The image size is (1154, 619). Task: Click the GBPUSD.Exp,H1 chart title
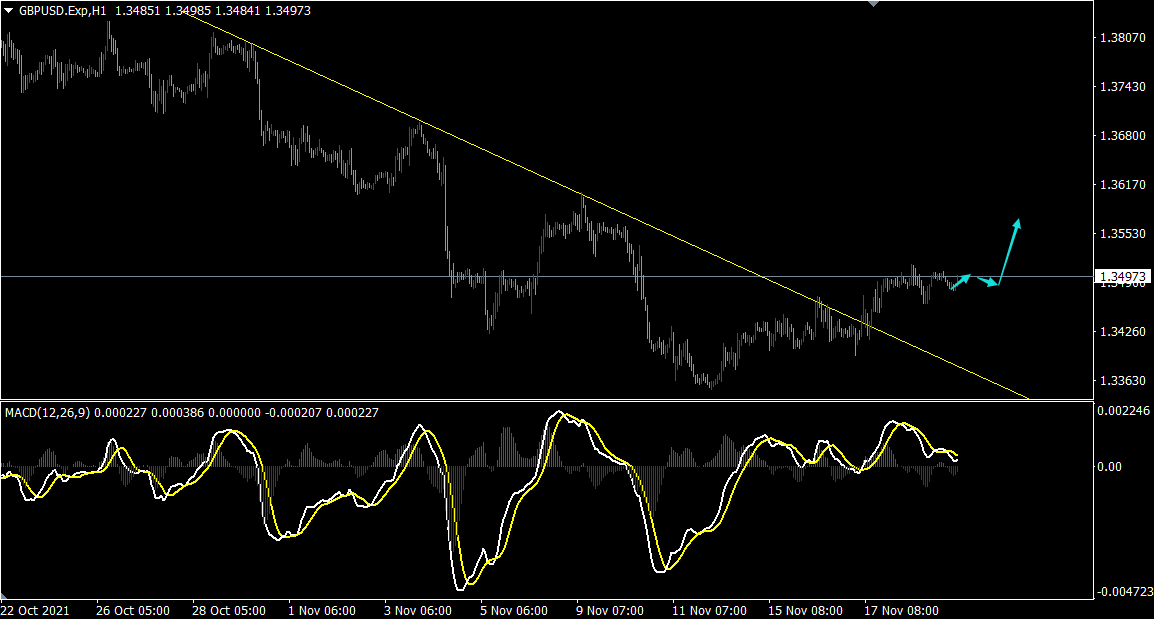(x=63, y=11)
